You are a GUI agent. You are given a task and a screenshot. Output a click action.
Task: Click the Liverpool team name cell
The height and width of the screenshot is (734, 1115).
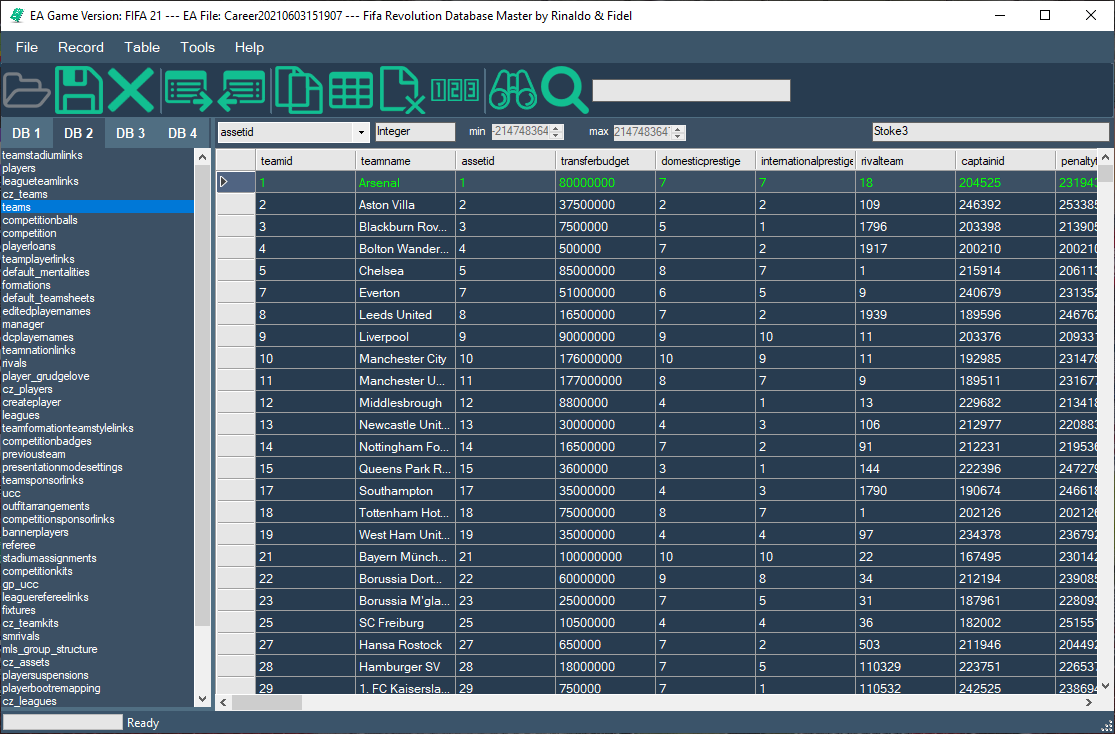(406, 337)
